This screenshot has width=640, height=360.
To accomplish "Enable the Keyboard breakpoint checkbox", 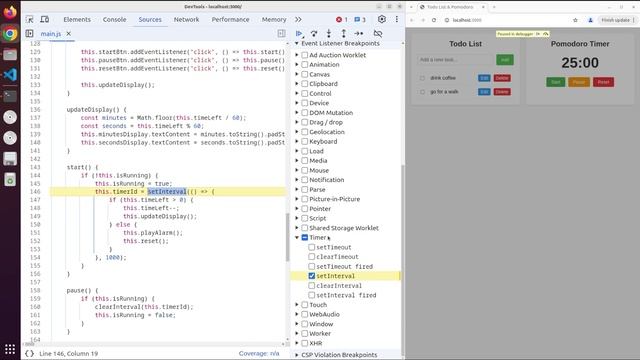I will point(304,141).
